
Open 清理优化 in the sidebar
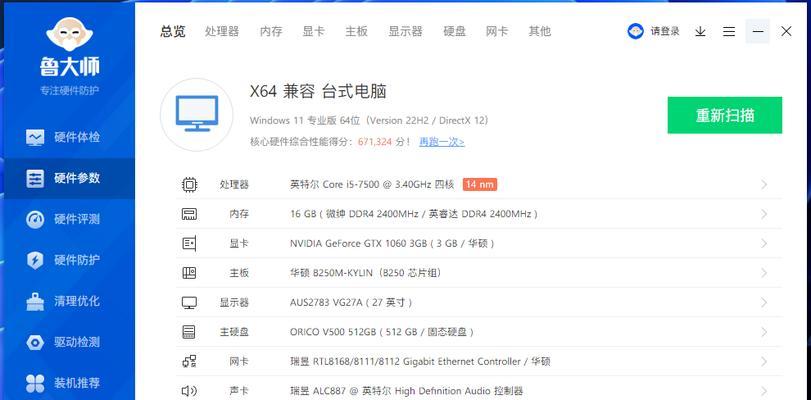[67, 301]
